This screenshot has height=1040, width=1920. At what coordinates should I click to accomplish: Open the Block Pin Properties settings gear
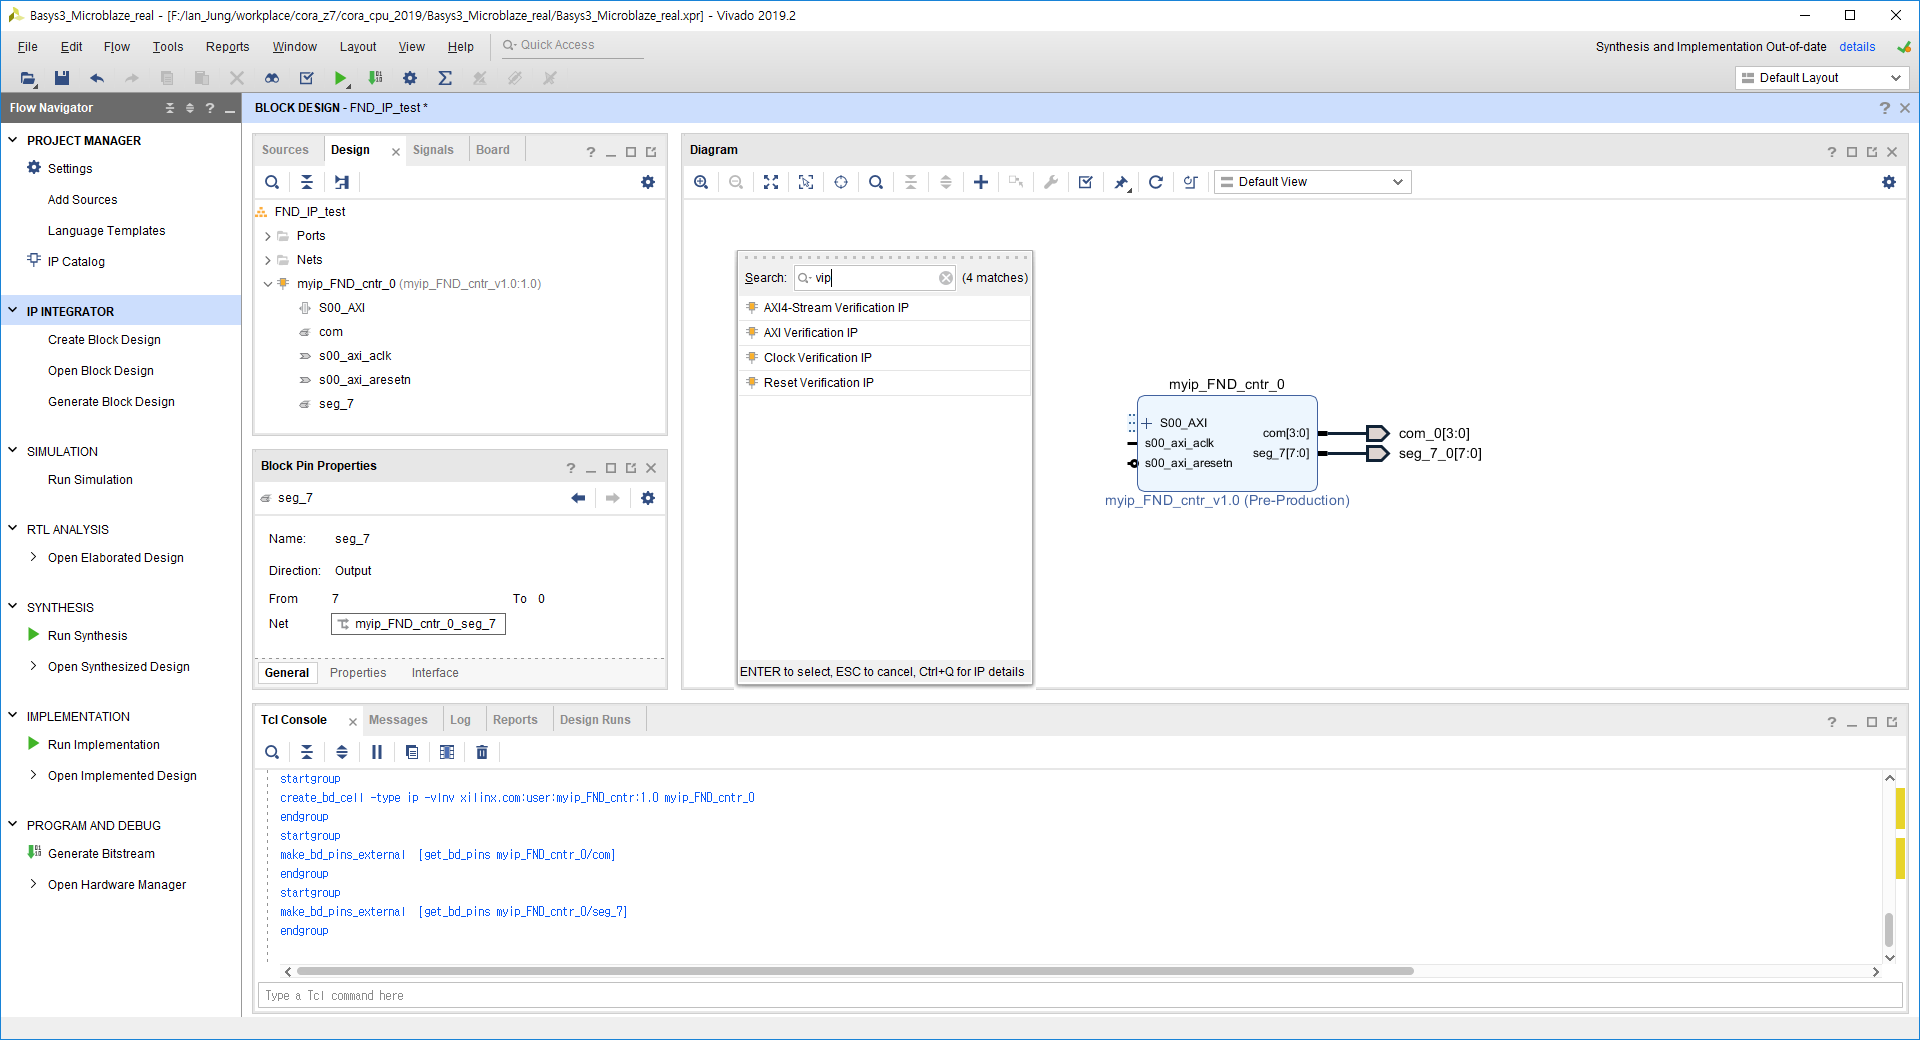pyautogui.click(x=648, y=498)
